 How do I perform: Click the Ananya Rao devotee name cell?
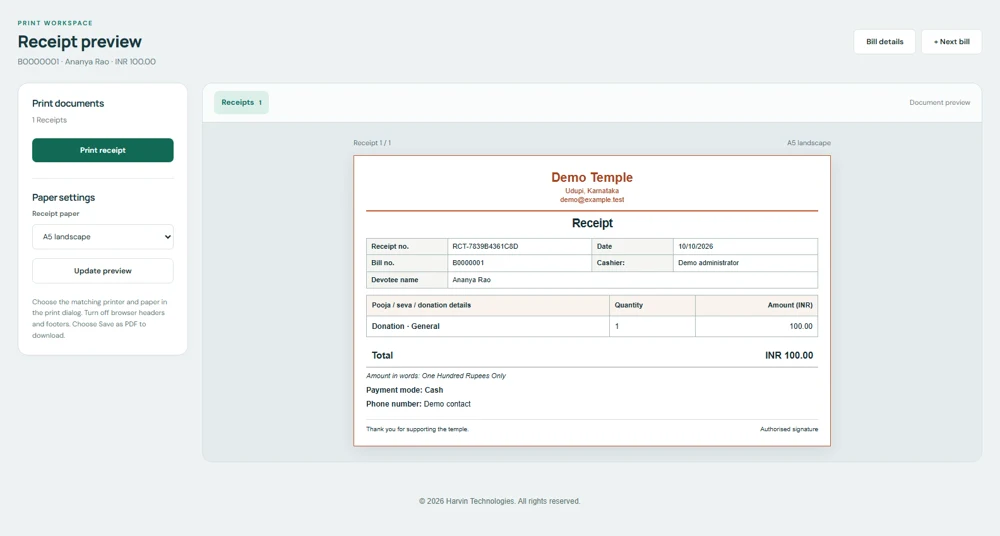633,279
